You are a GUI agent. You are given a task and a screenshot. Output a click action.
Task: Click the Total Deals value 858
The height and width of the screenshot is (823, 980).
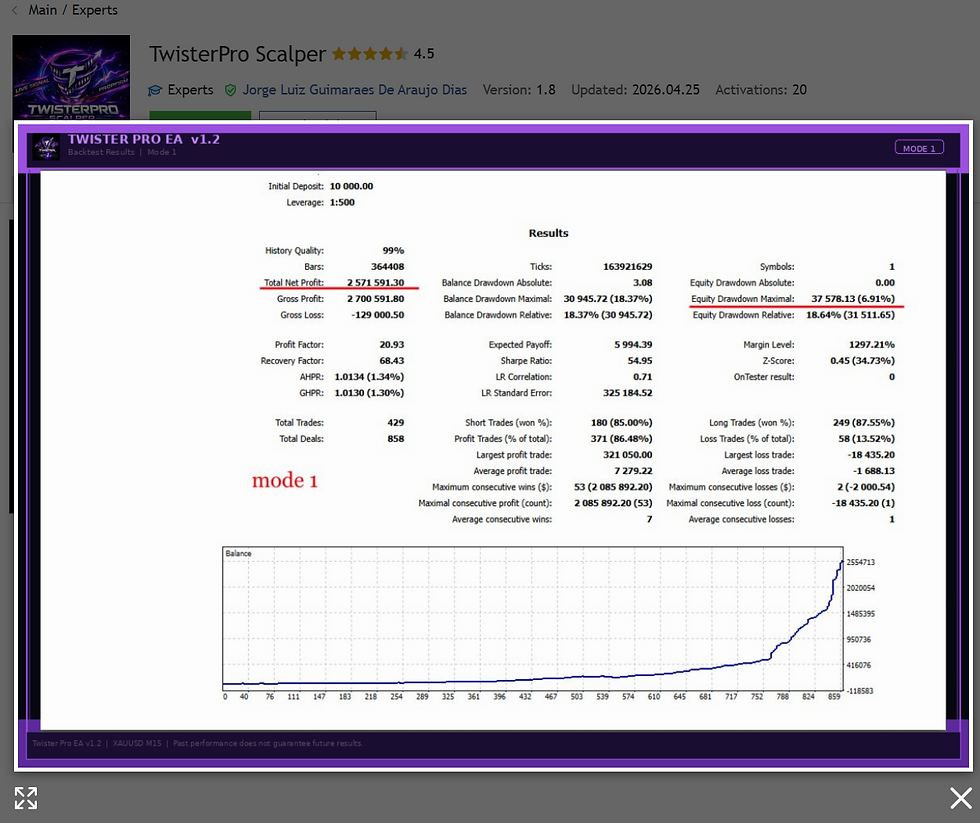pyautogui.click(x=396, y=439)
